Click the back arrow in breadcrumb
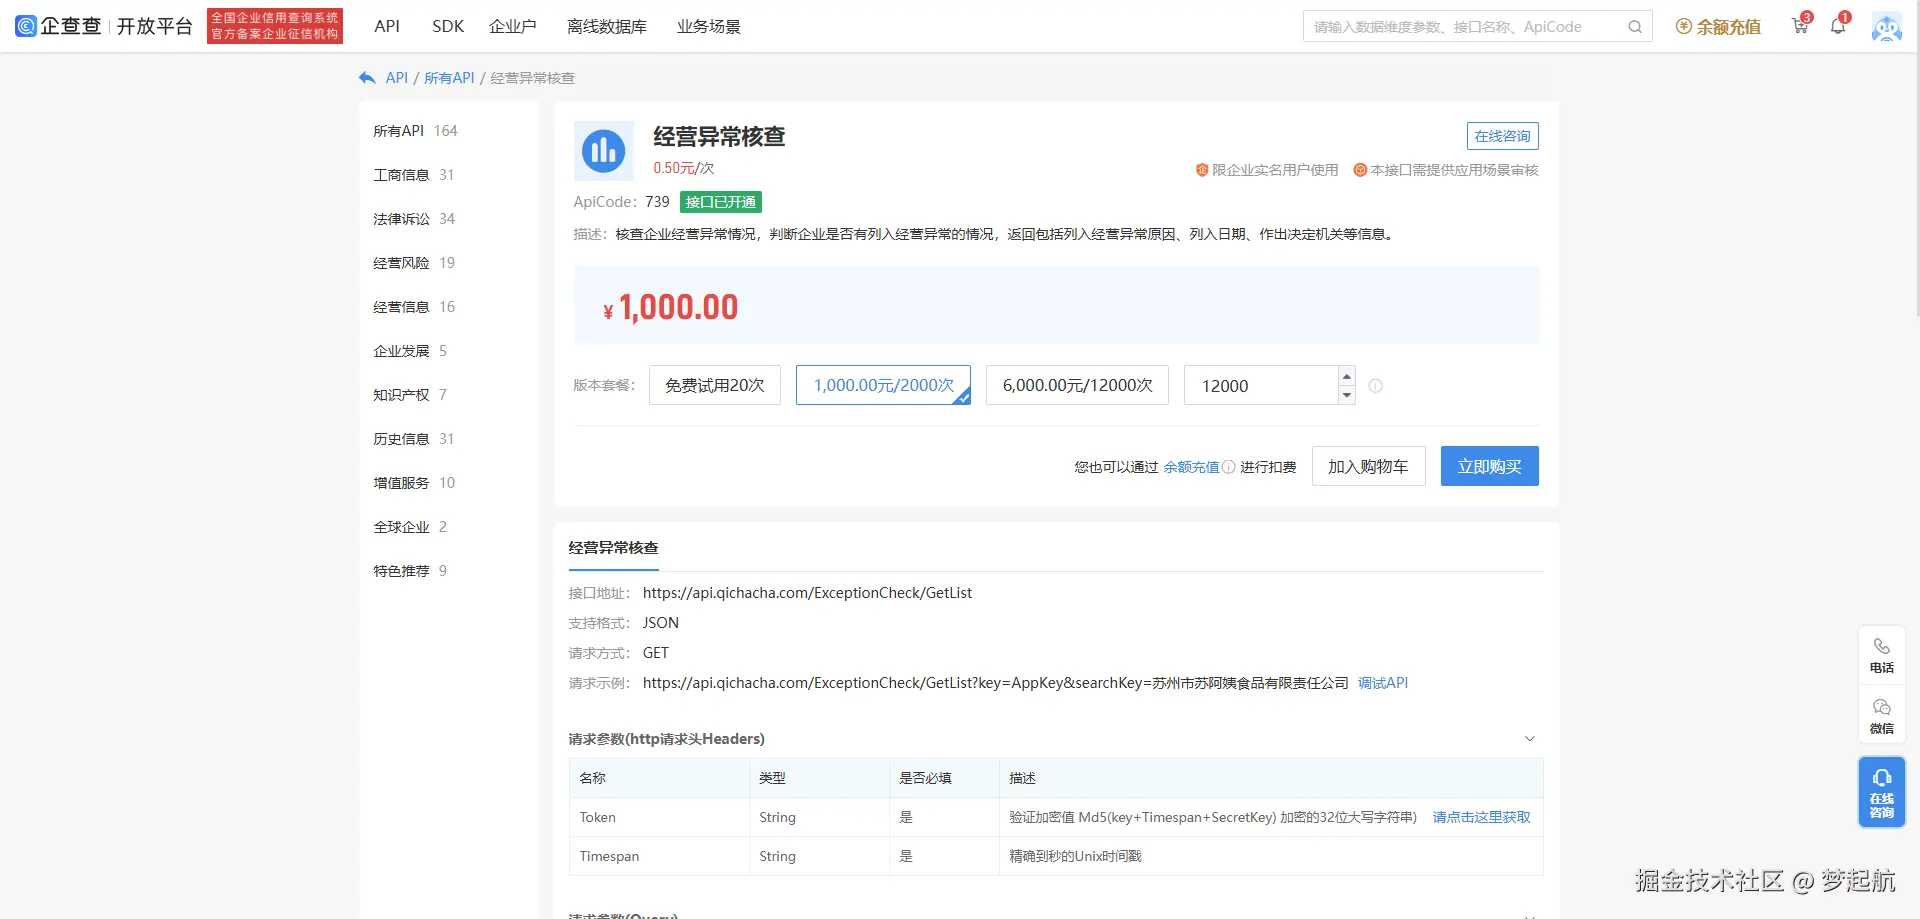 367,78
